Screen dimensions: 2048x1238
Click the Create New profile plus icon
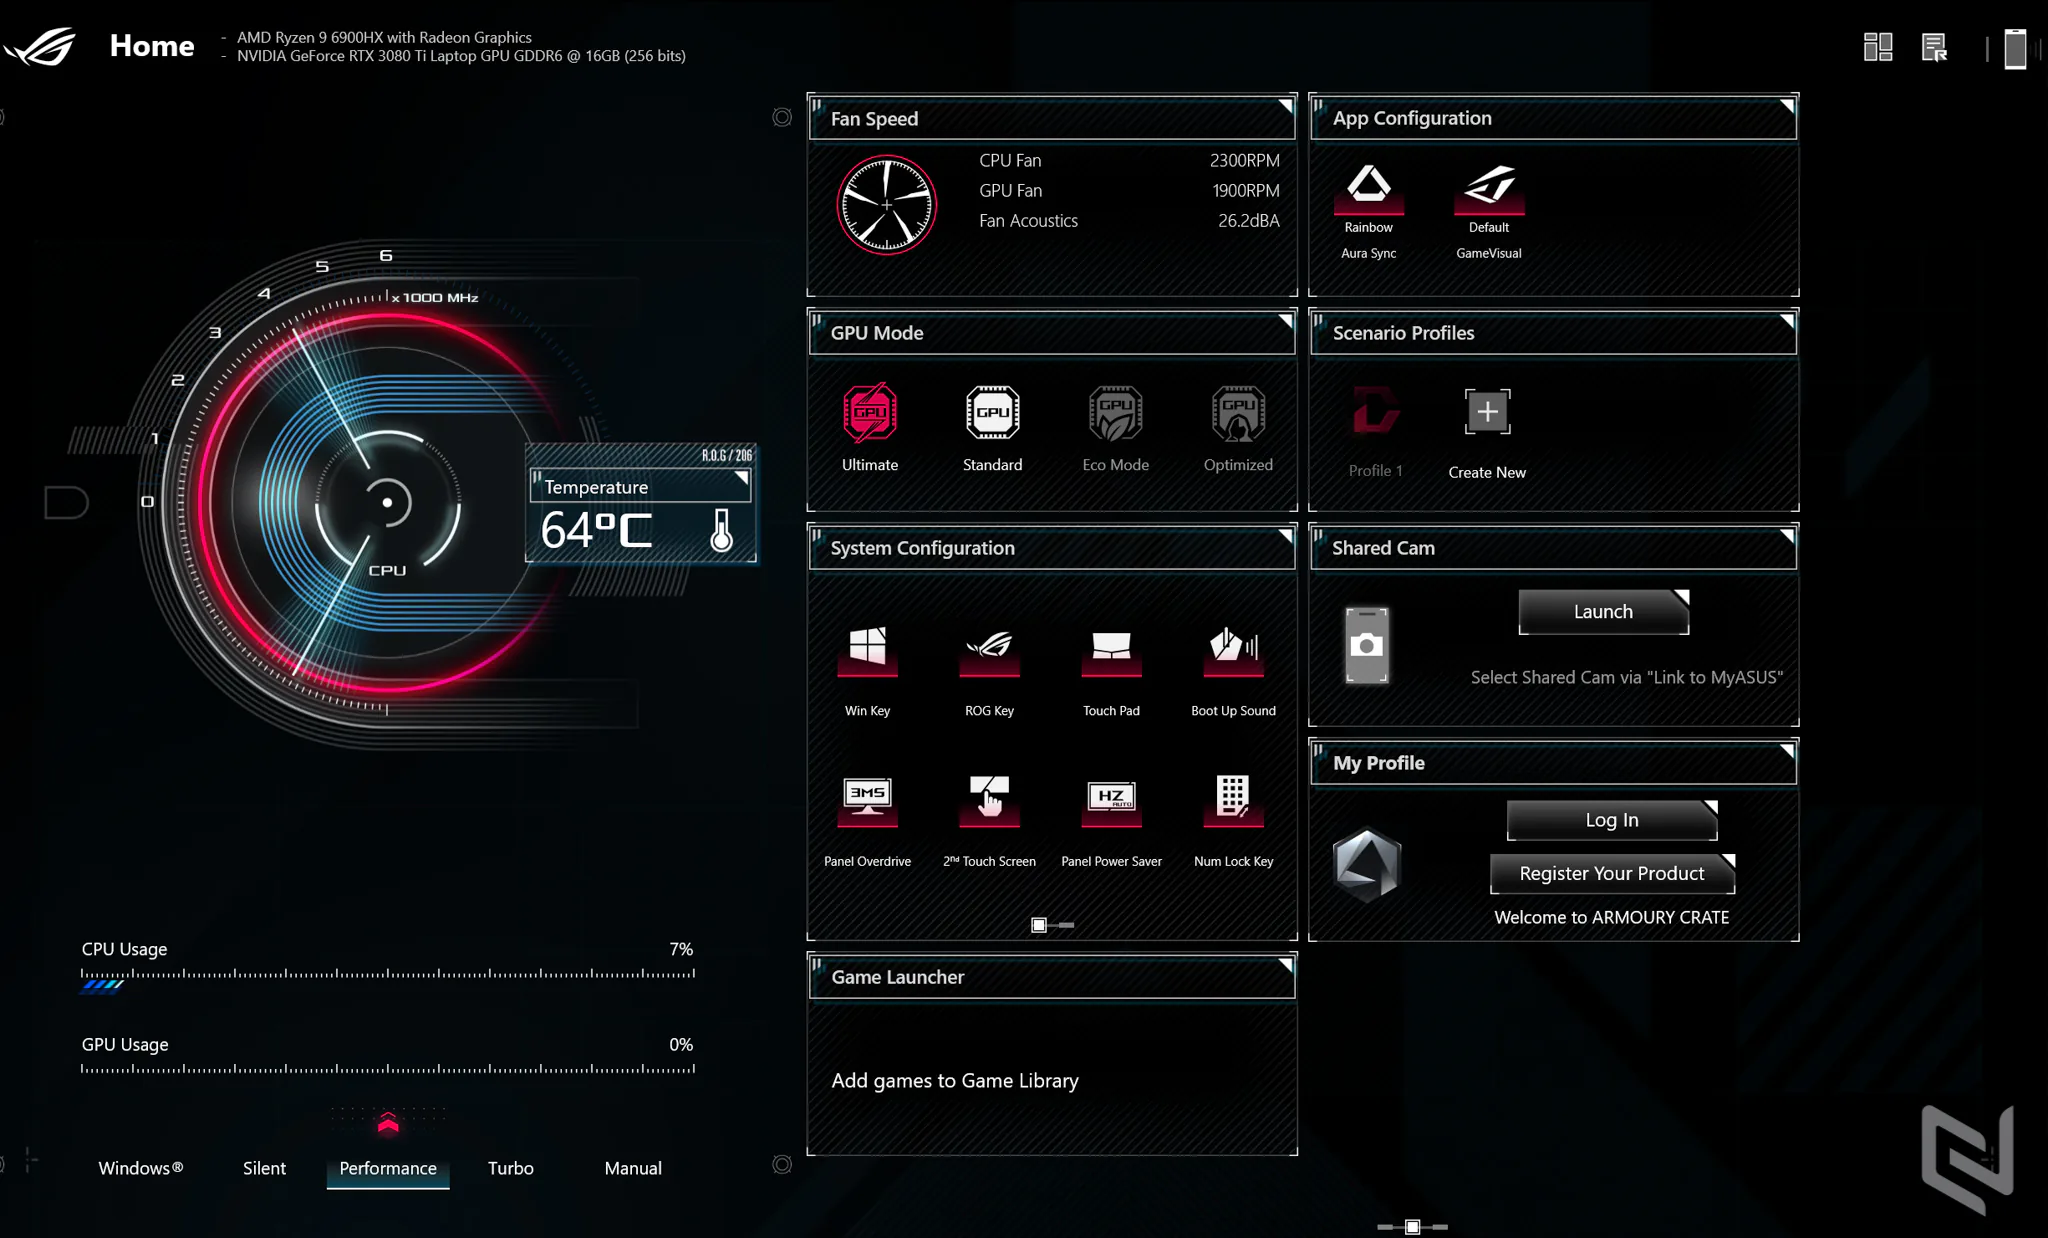1487,412
